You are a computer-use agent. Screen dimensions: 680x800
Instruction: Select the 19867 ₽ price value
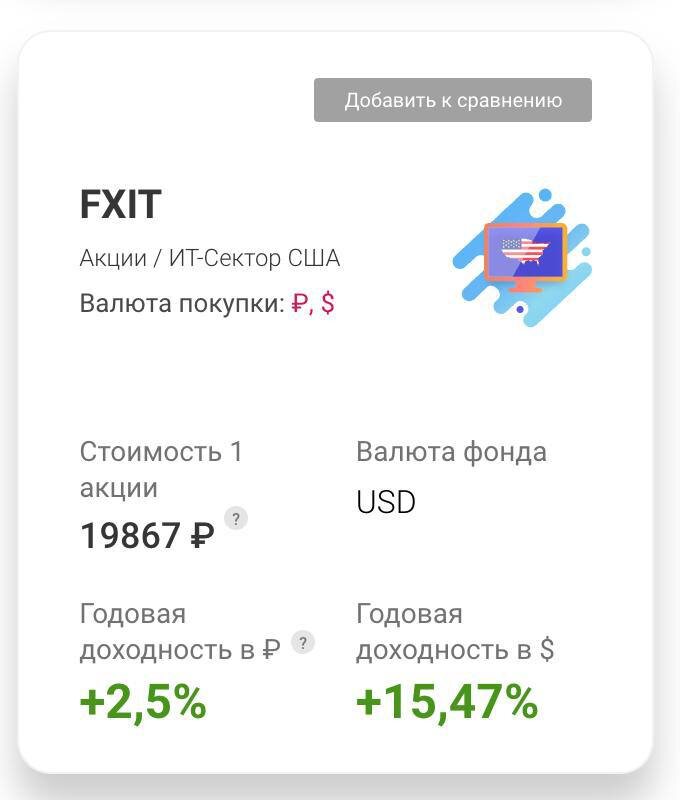click(x=148, y=533)
